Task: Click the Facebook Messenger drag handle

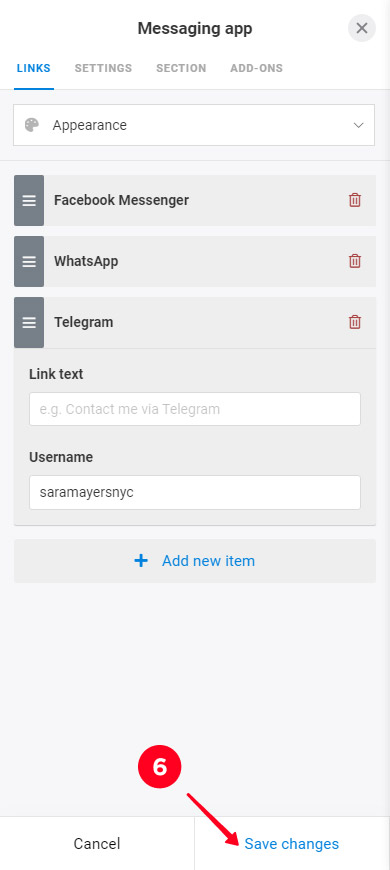Action: pos(29,200)
